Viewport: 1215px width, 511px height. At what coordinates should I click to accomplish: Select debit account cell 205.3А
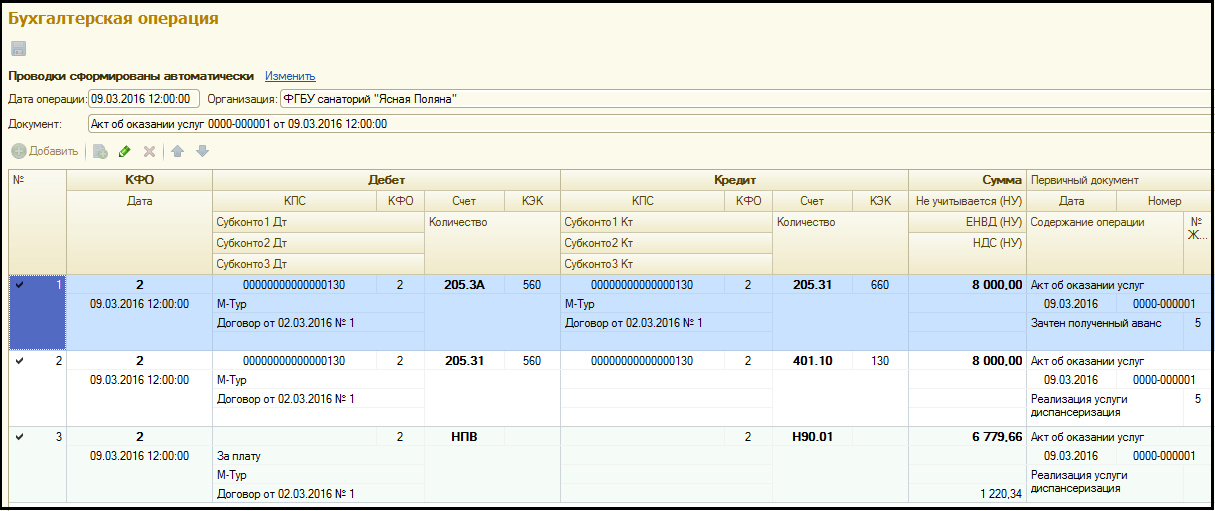click(464, 285)
